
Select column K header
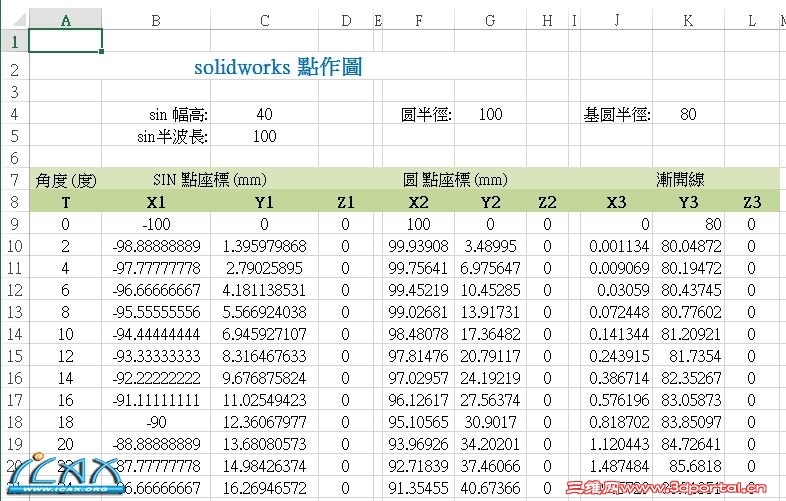(688, 20)
